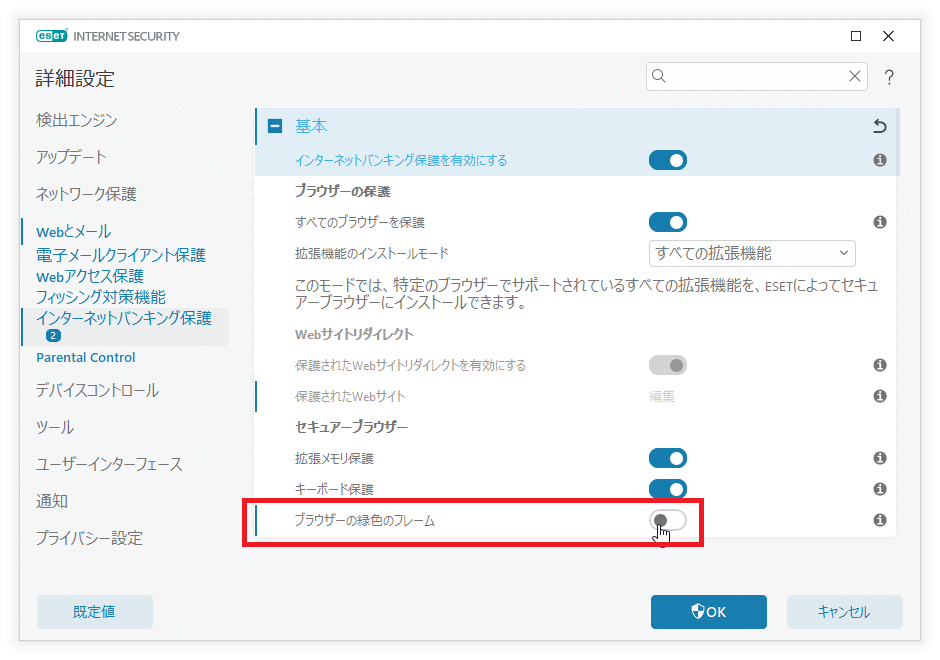Click info icon next to すべてのブラウザーを保護
Viewport: 940px width, 660px height.
click(880, 222)
